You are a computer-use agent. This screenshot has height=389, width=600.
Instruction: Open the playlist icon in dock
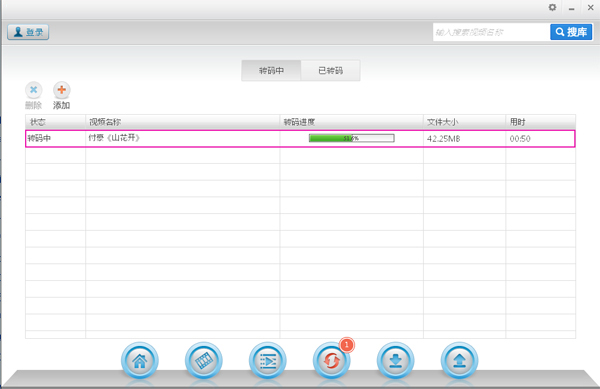click(x=267, y=360)
